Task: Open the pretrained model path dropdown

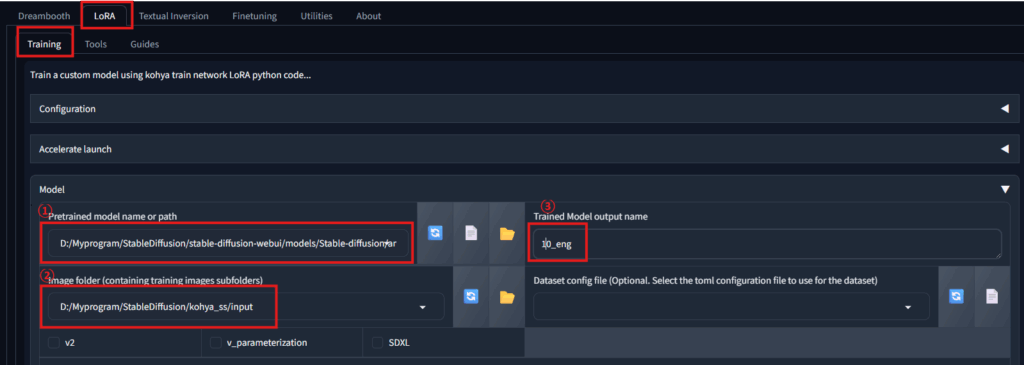Action: tap(387, 243)
